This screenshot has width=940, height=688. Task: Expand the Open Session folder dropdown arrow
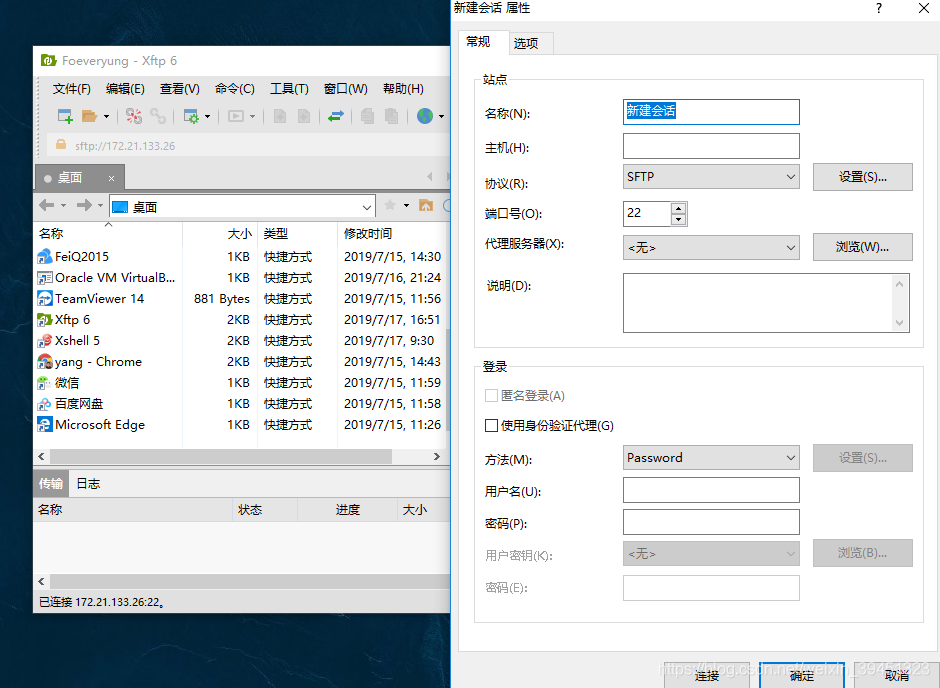(x=106, y=116)
